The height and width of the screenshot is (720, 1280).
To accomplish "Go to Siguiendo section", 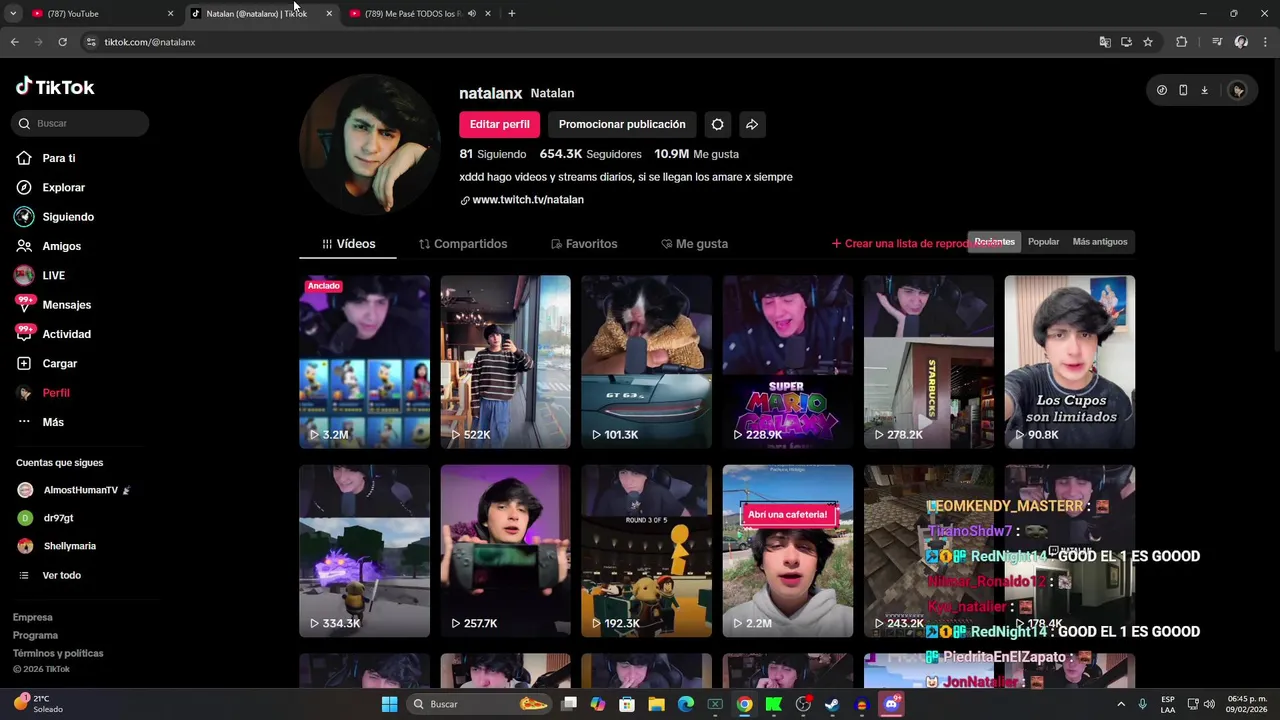I will [x=67, y=217].
